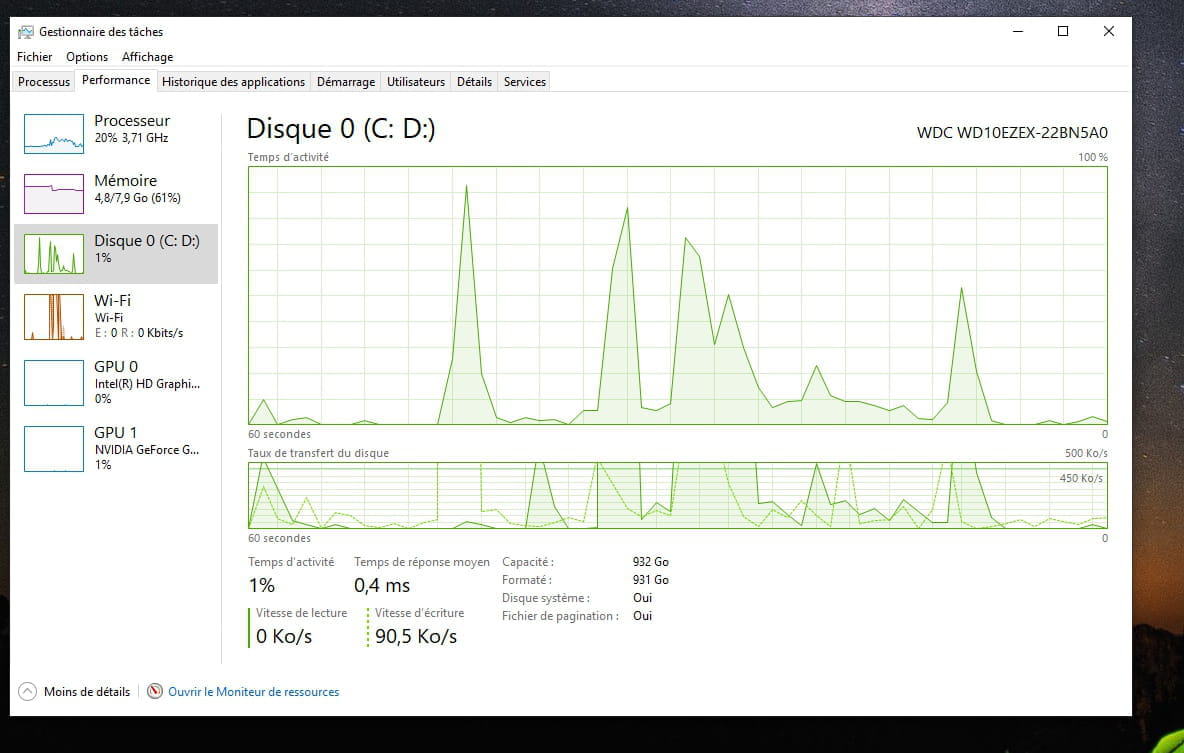Click the Disque système label

(x=546, y=598)
